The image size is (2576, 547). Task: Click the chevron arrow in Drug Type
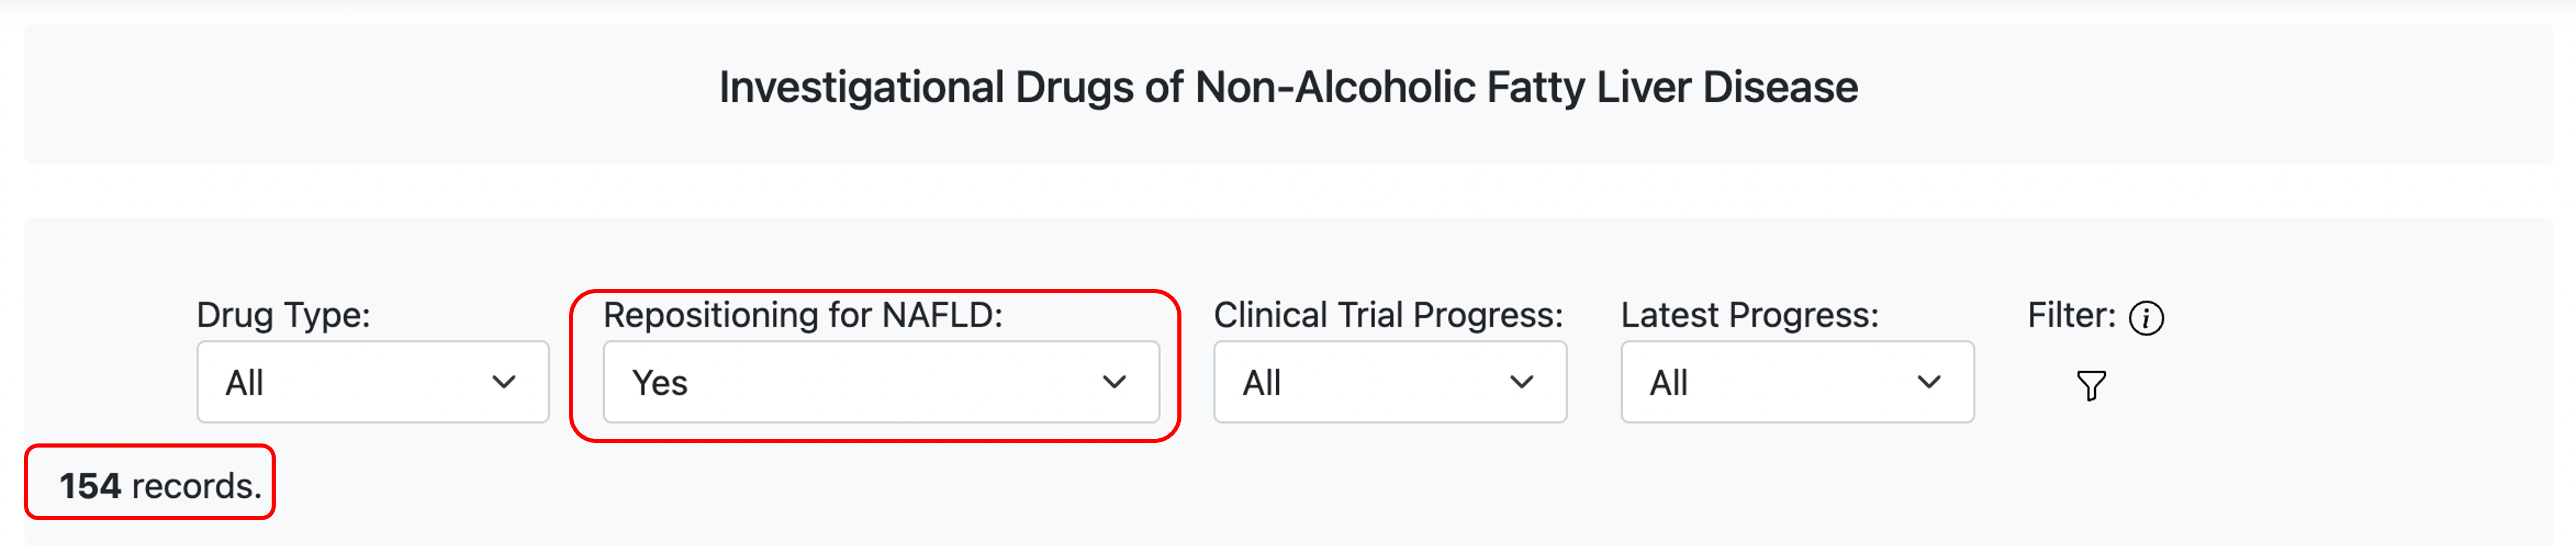point(504,382)
